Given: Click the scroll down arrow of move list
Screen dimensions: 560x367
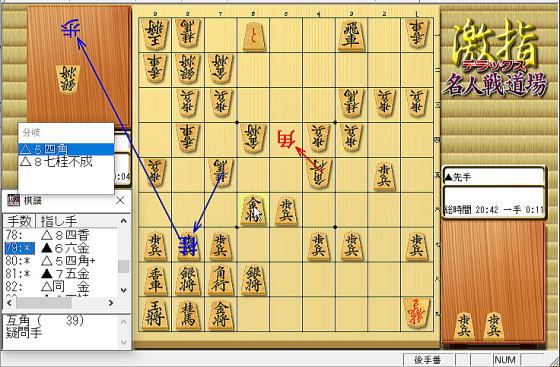Looking at the screenshot, I should pos(124,290).
